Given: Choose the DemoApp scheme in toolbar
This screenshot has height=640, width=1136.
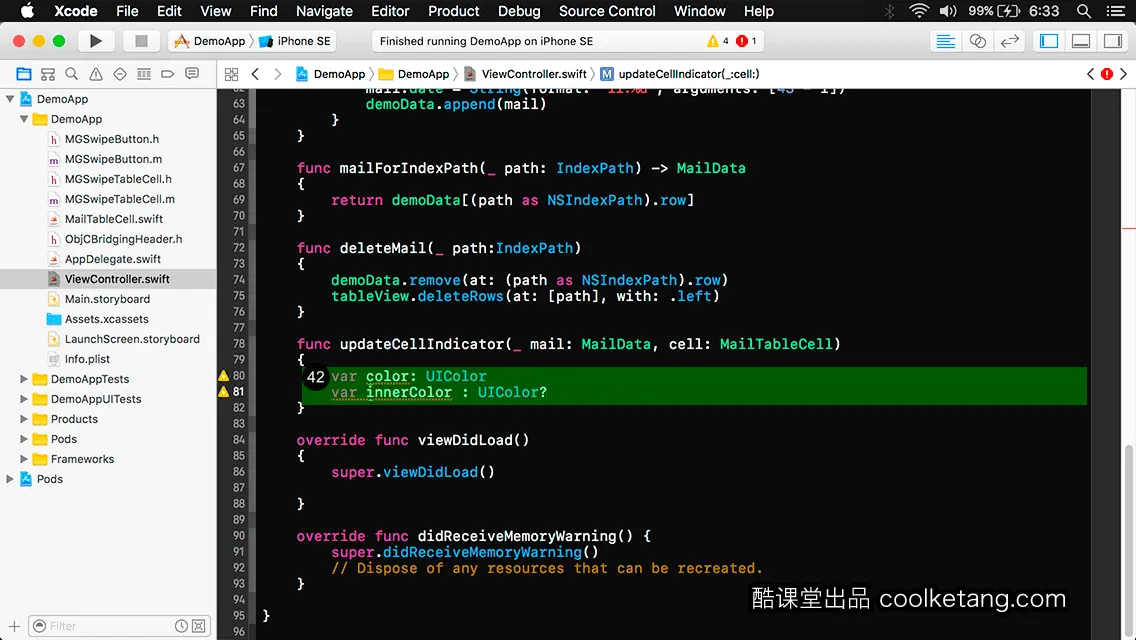Looking at the screenshot, I should coord(210,41).
